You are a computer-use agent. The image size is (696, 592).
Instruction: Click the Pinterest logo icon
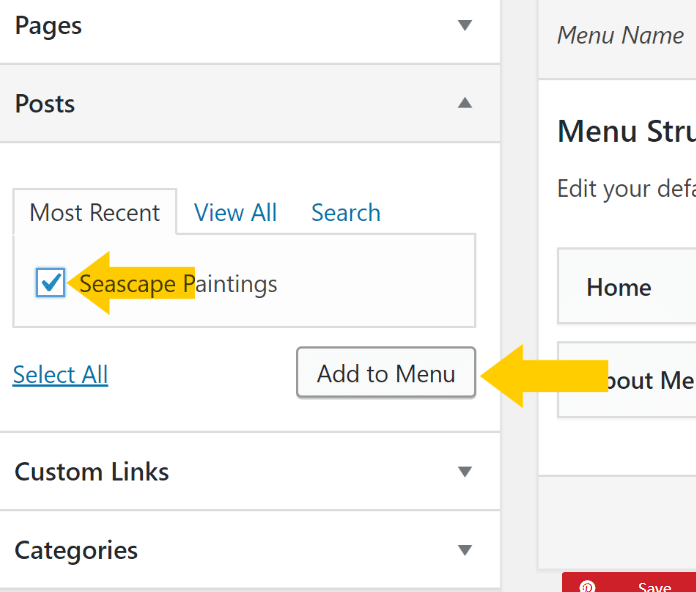(x=588, y=586)
